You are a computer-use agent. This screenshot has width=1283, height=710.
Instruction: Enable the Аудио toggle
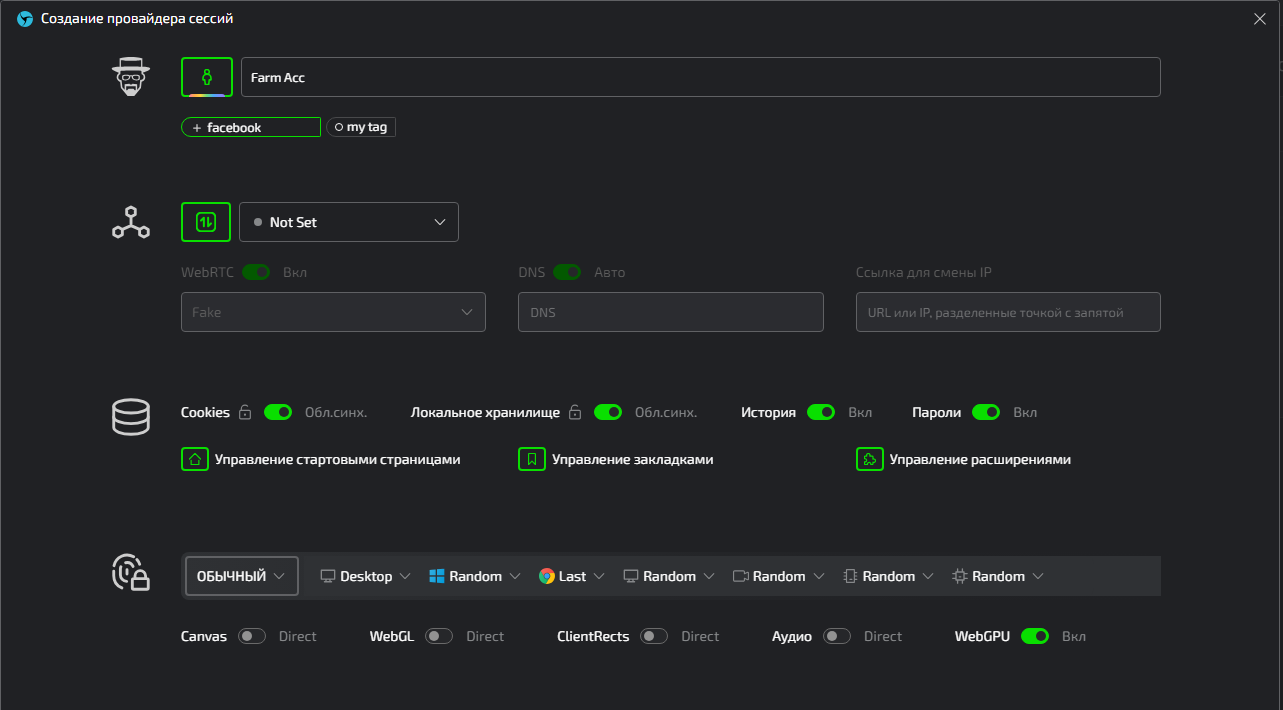(837, 636)
